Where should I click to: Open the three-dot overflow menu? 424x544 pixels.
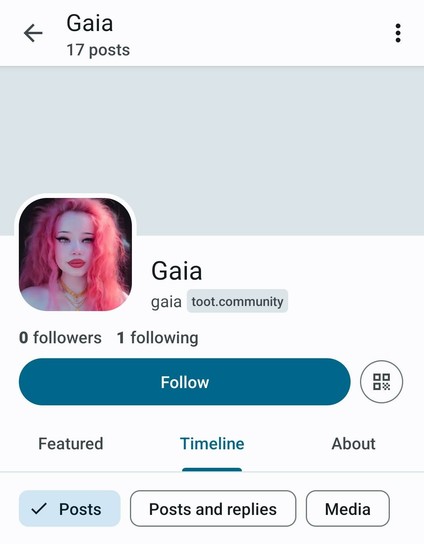point(398,33)
